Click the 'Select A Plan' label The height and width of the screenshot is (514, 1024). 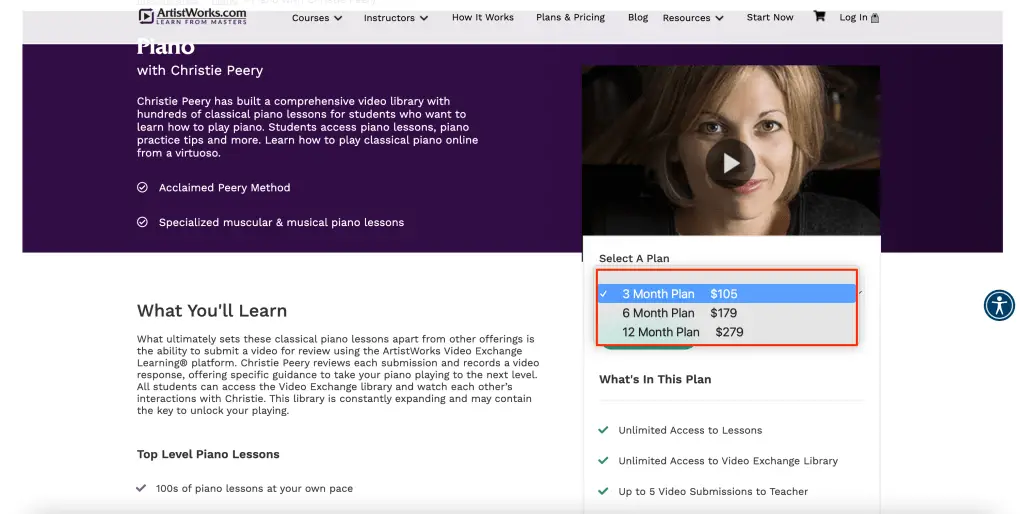(x=634, y=258)
